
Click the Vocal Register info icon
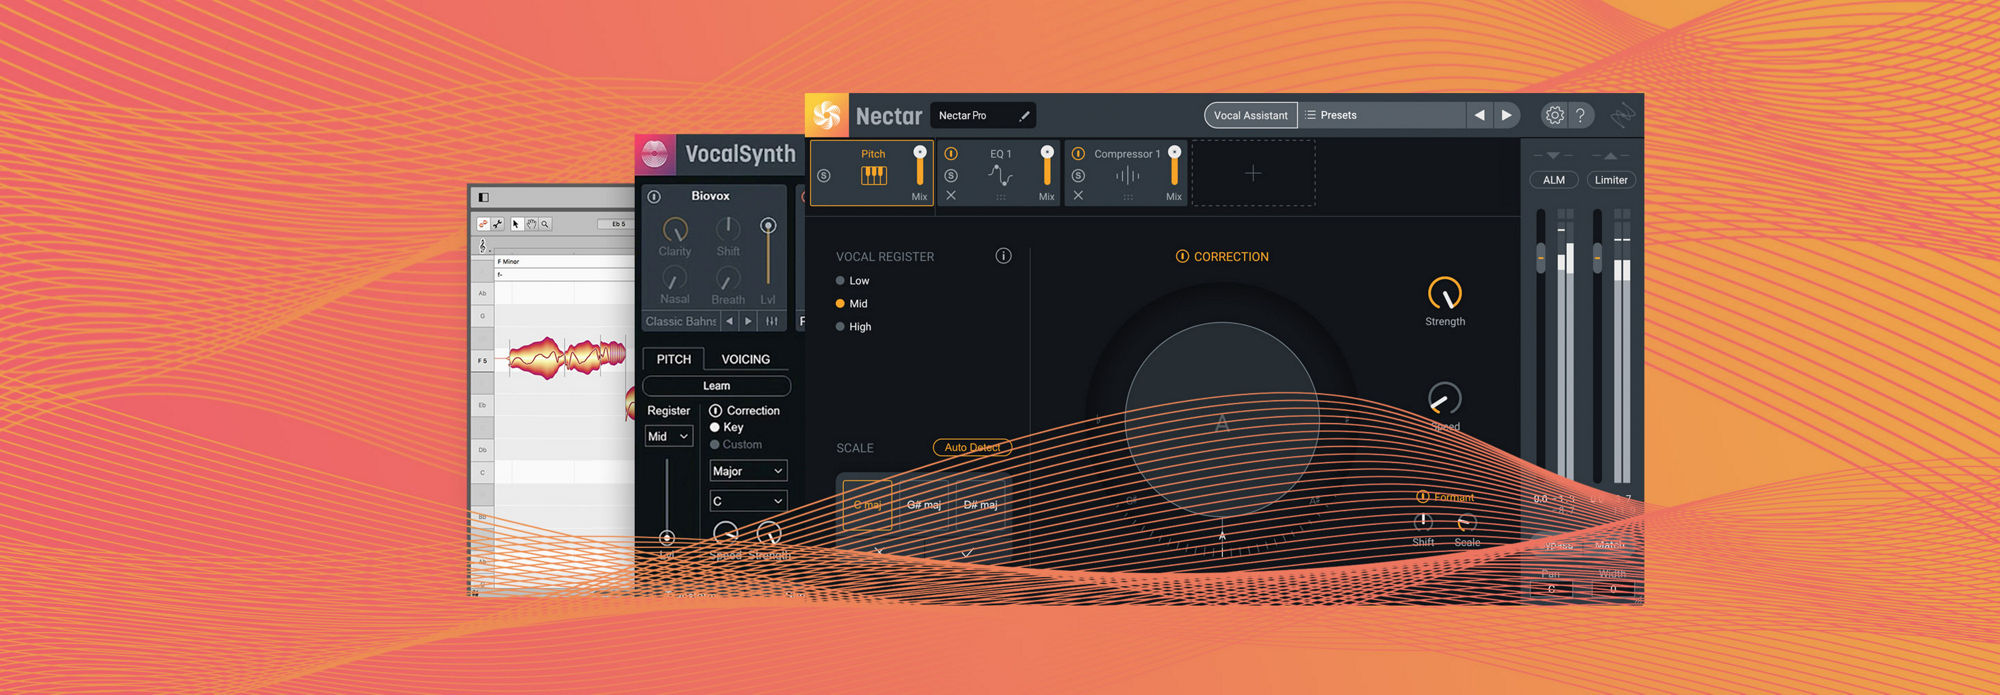pos(1003,256)
